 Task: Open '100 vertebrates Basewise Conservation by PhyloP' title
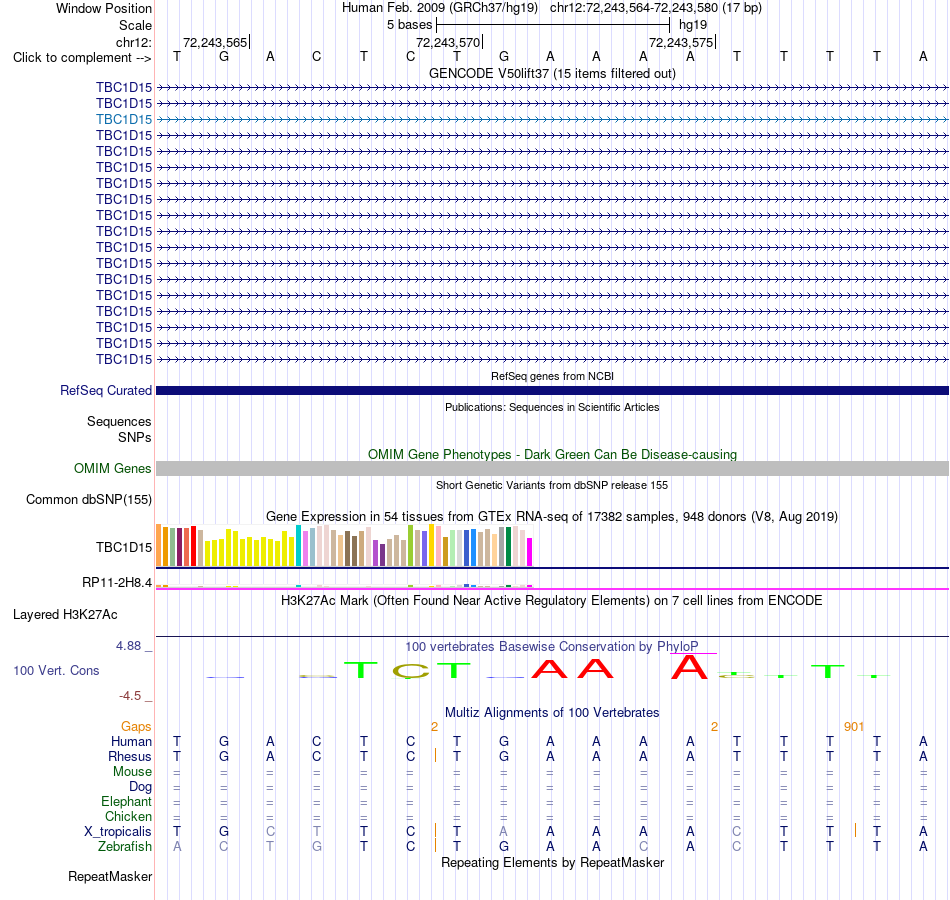pos(552,647)
